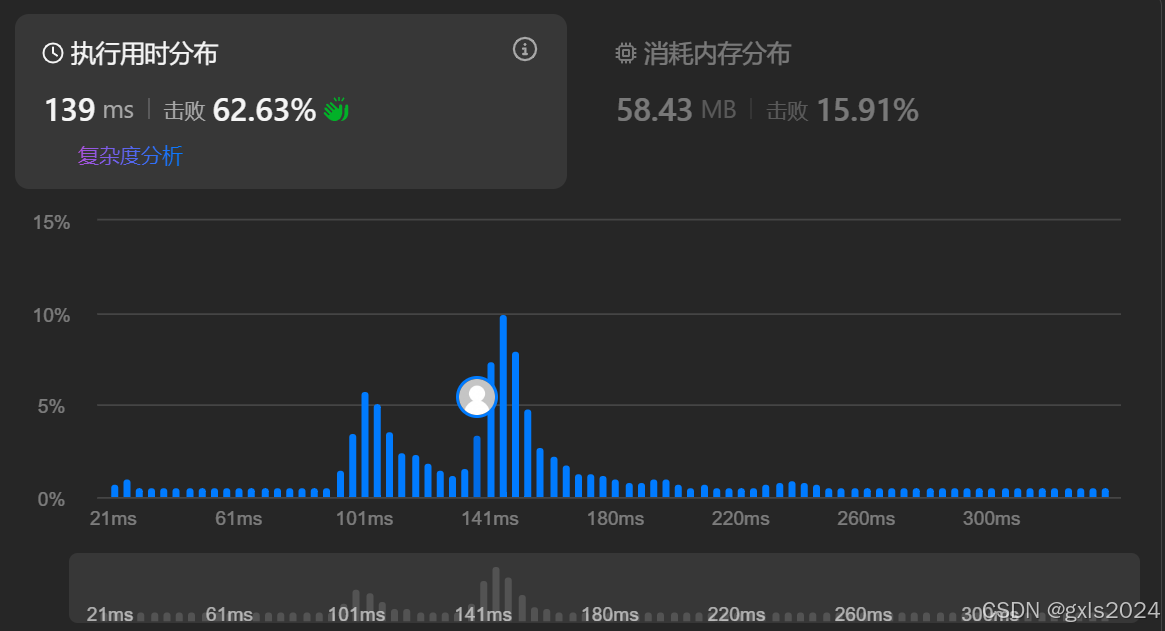Click the 0% y-axis label
The image size is (1165, 631).
click(51, 499)
